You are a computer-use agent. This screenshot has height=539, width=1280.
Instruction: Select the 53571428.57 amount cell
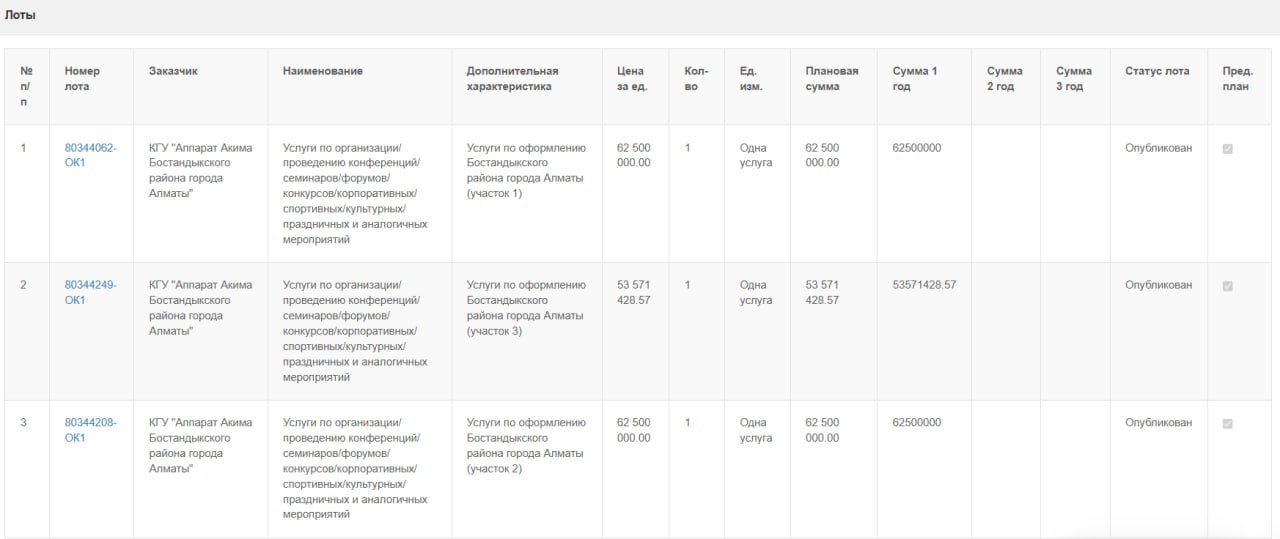924,285
